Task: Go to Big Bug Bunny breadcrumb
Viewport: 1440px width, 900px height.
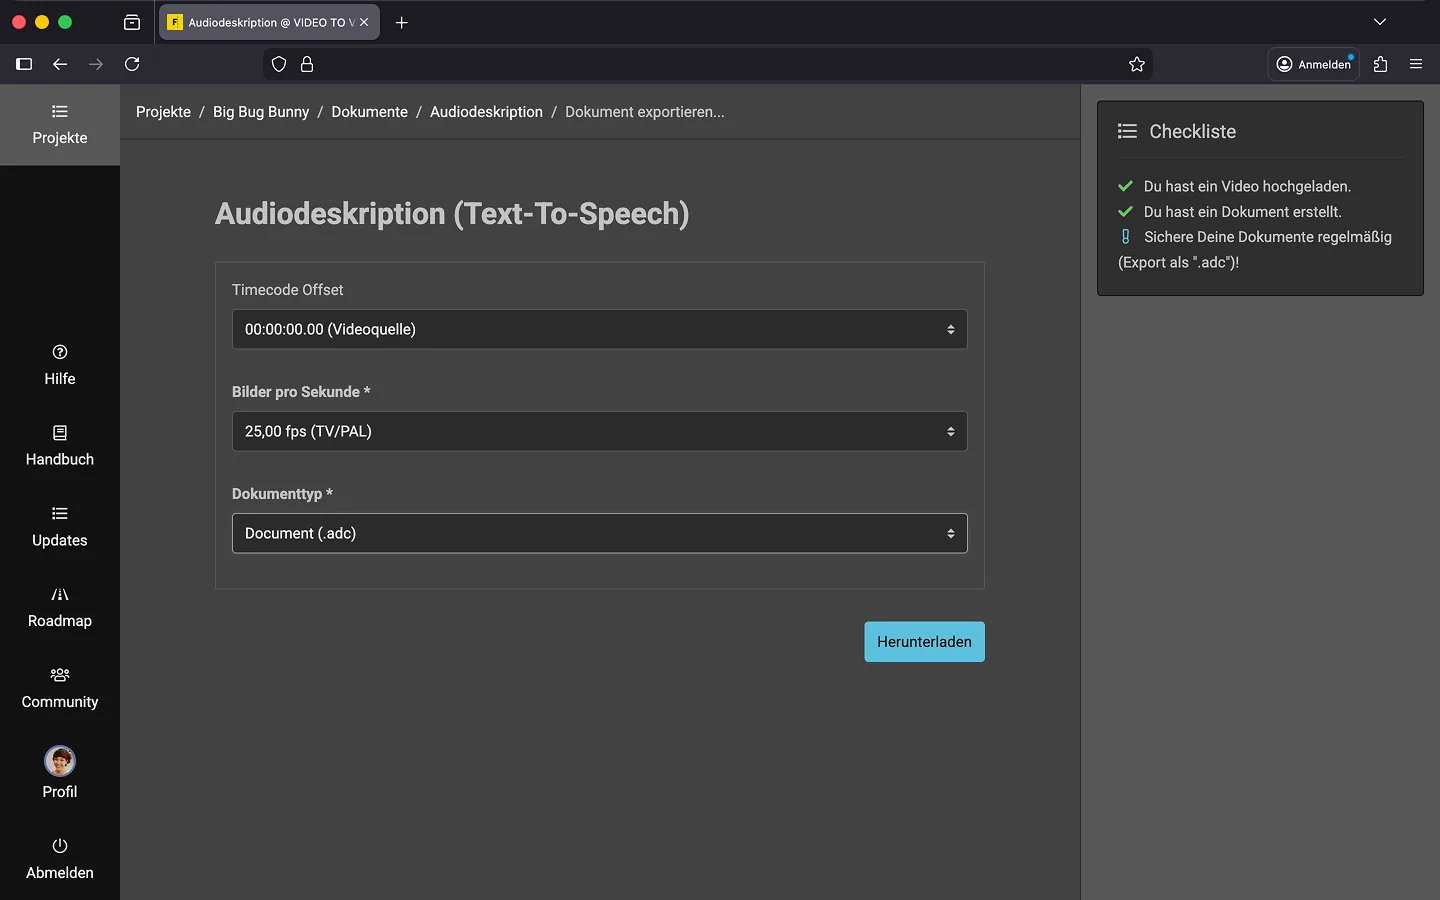Action: coord(261,112)
